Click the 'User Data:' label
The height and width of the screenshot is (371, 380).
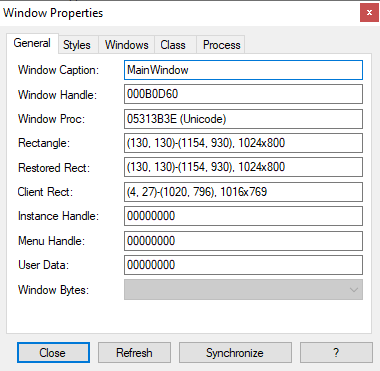tap(43, 265)
